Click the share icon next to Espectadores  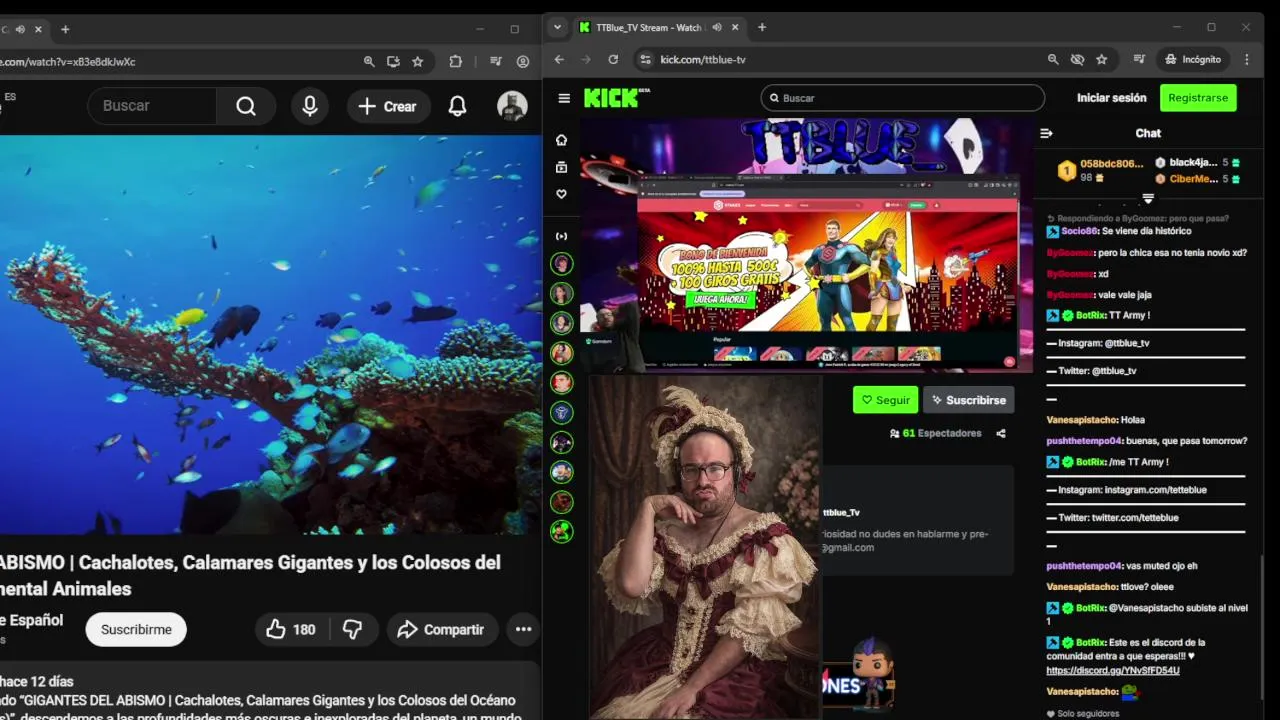(1001, 433)
